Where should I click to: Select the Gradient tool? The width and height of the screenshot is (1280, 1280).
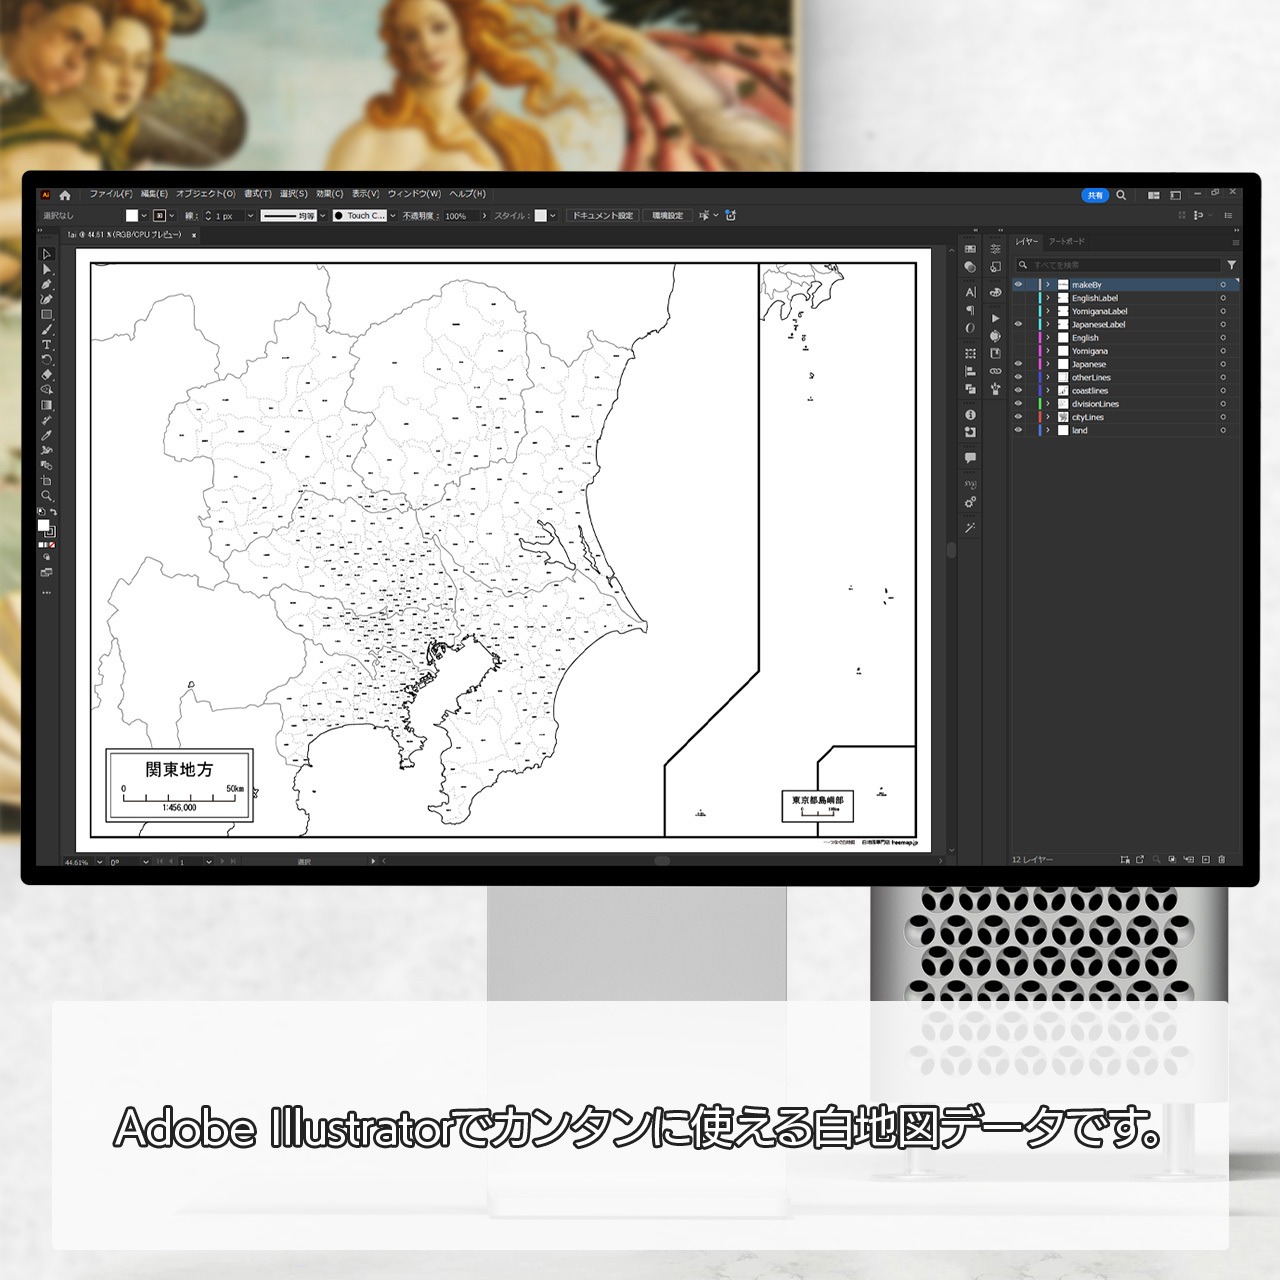tap(46, 405)
